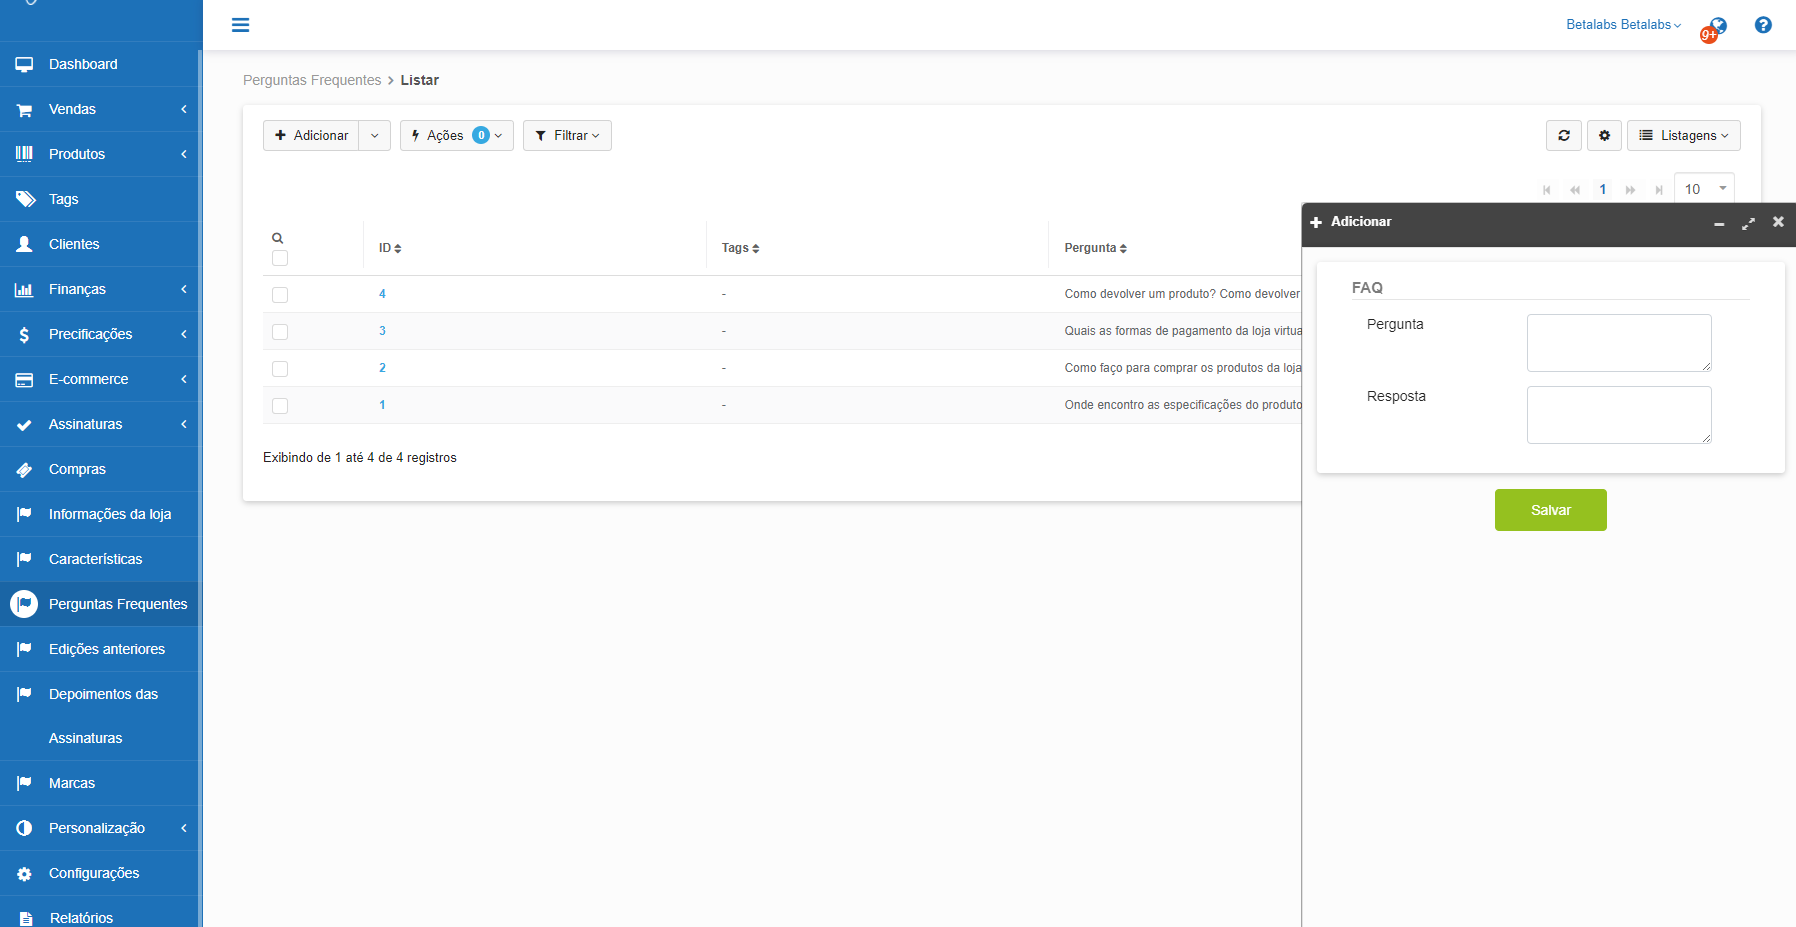The width and height of the screenshot is (1796, 927).
Task: Open the record link with ID 3
Action: click(x=382, y=331)
